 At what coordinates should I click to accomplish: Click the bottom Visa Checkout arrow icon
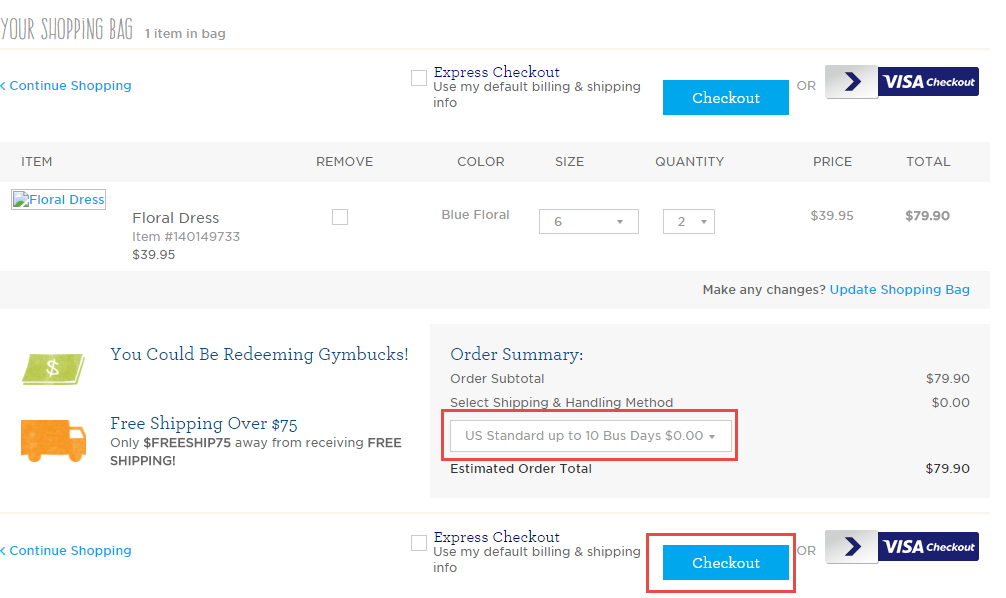point(851,547)
